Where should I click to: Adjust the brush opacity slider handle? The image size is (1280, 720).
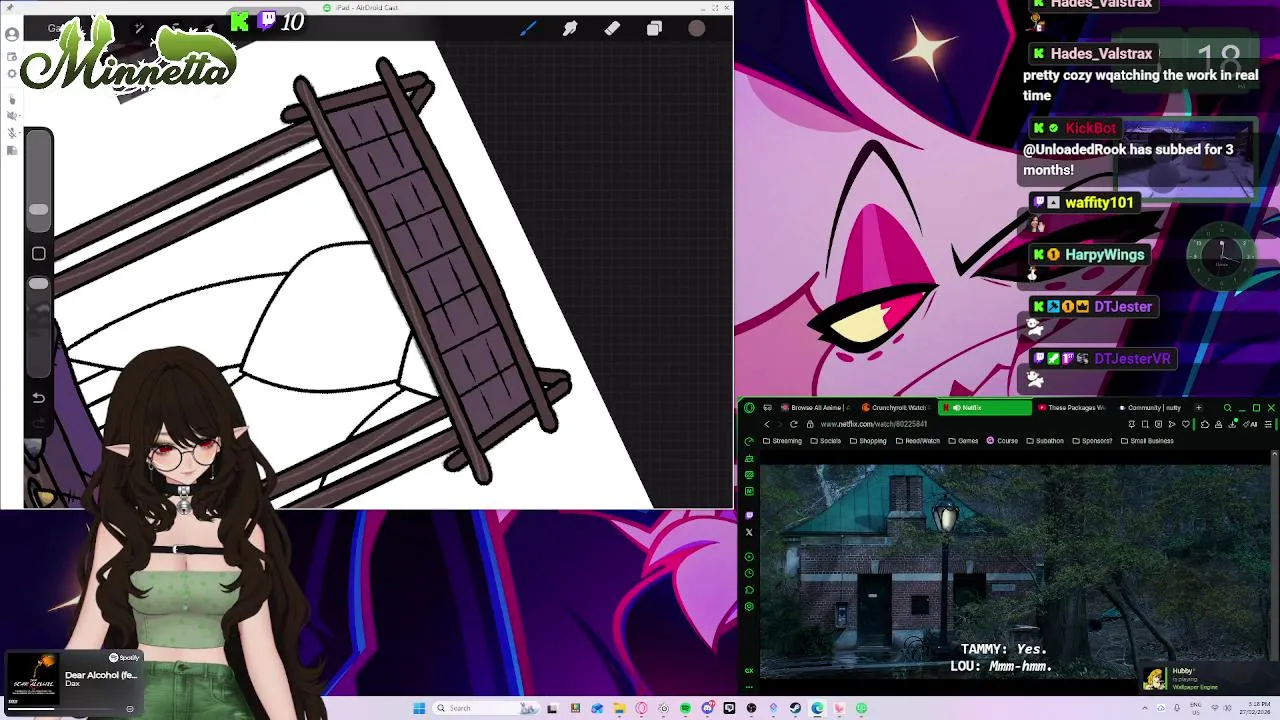38,284
